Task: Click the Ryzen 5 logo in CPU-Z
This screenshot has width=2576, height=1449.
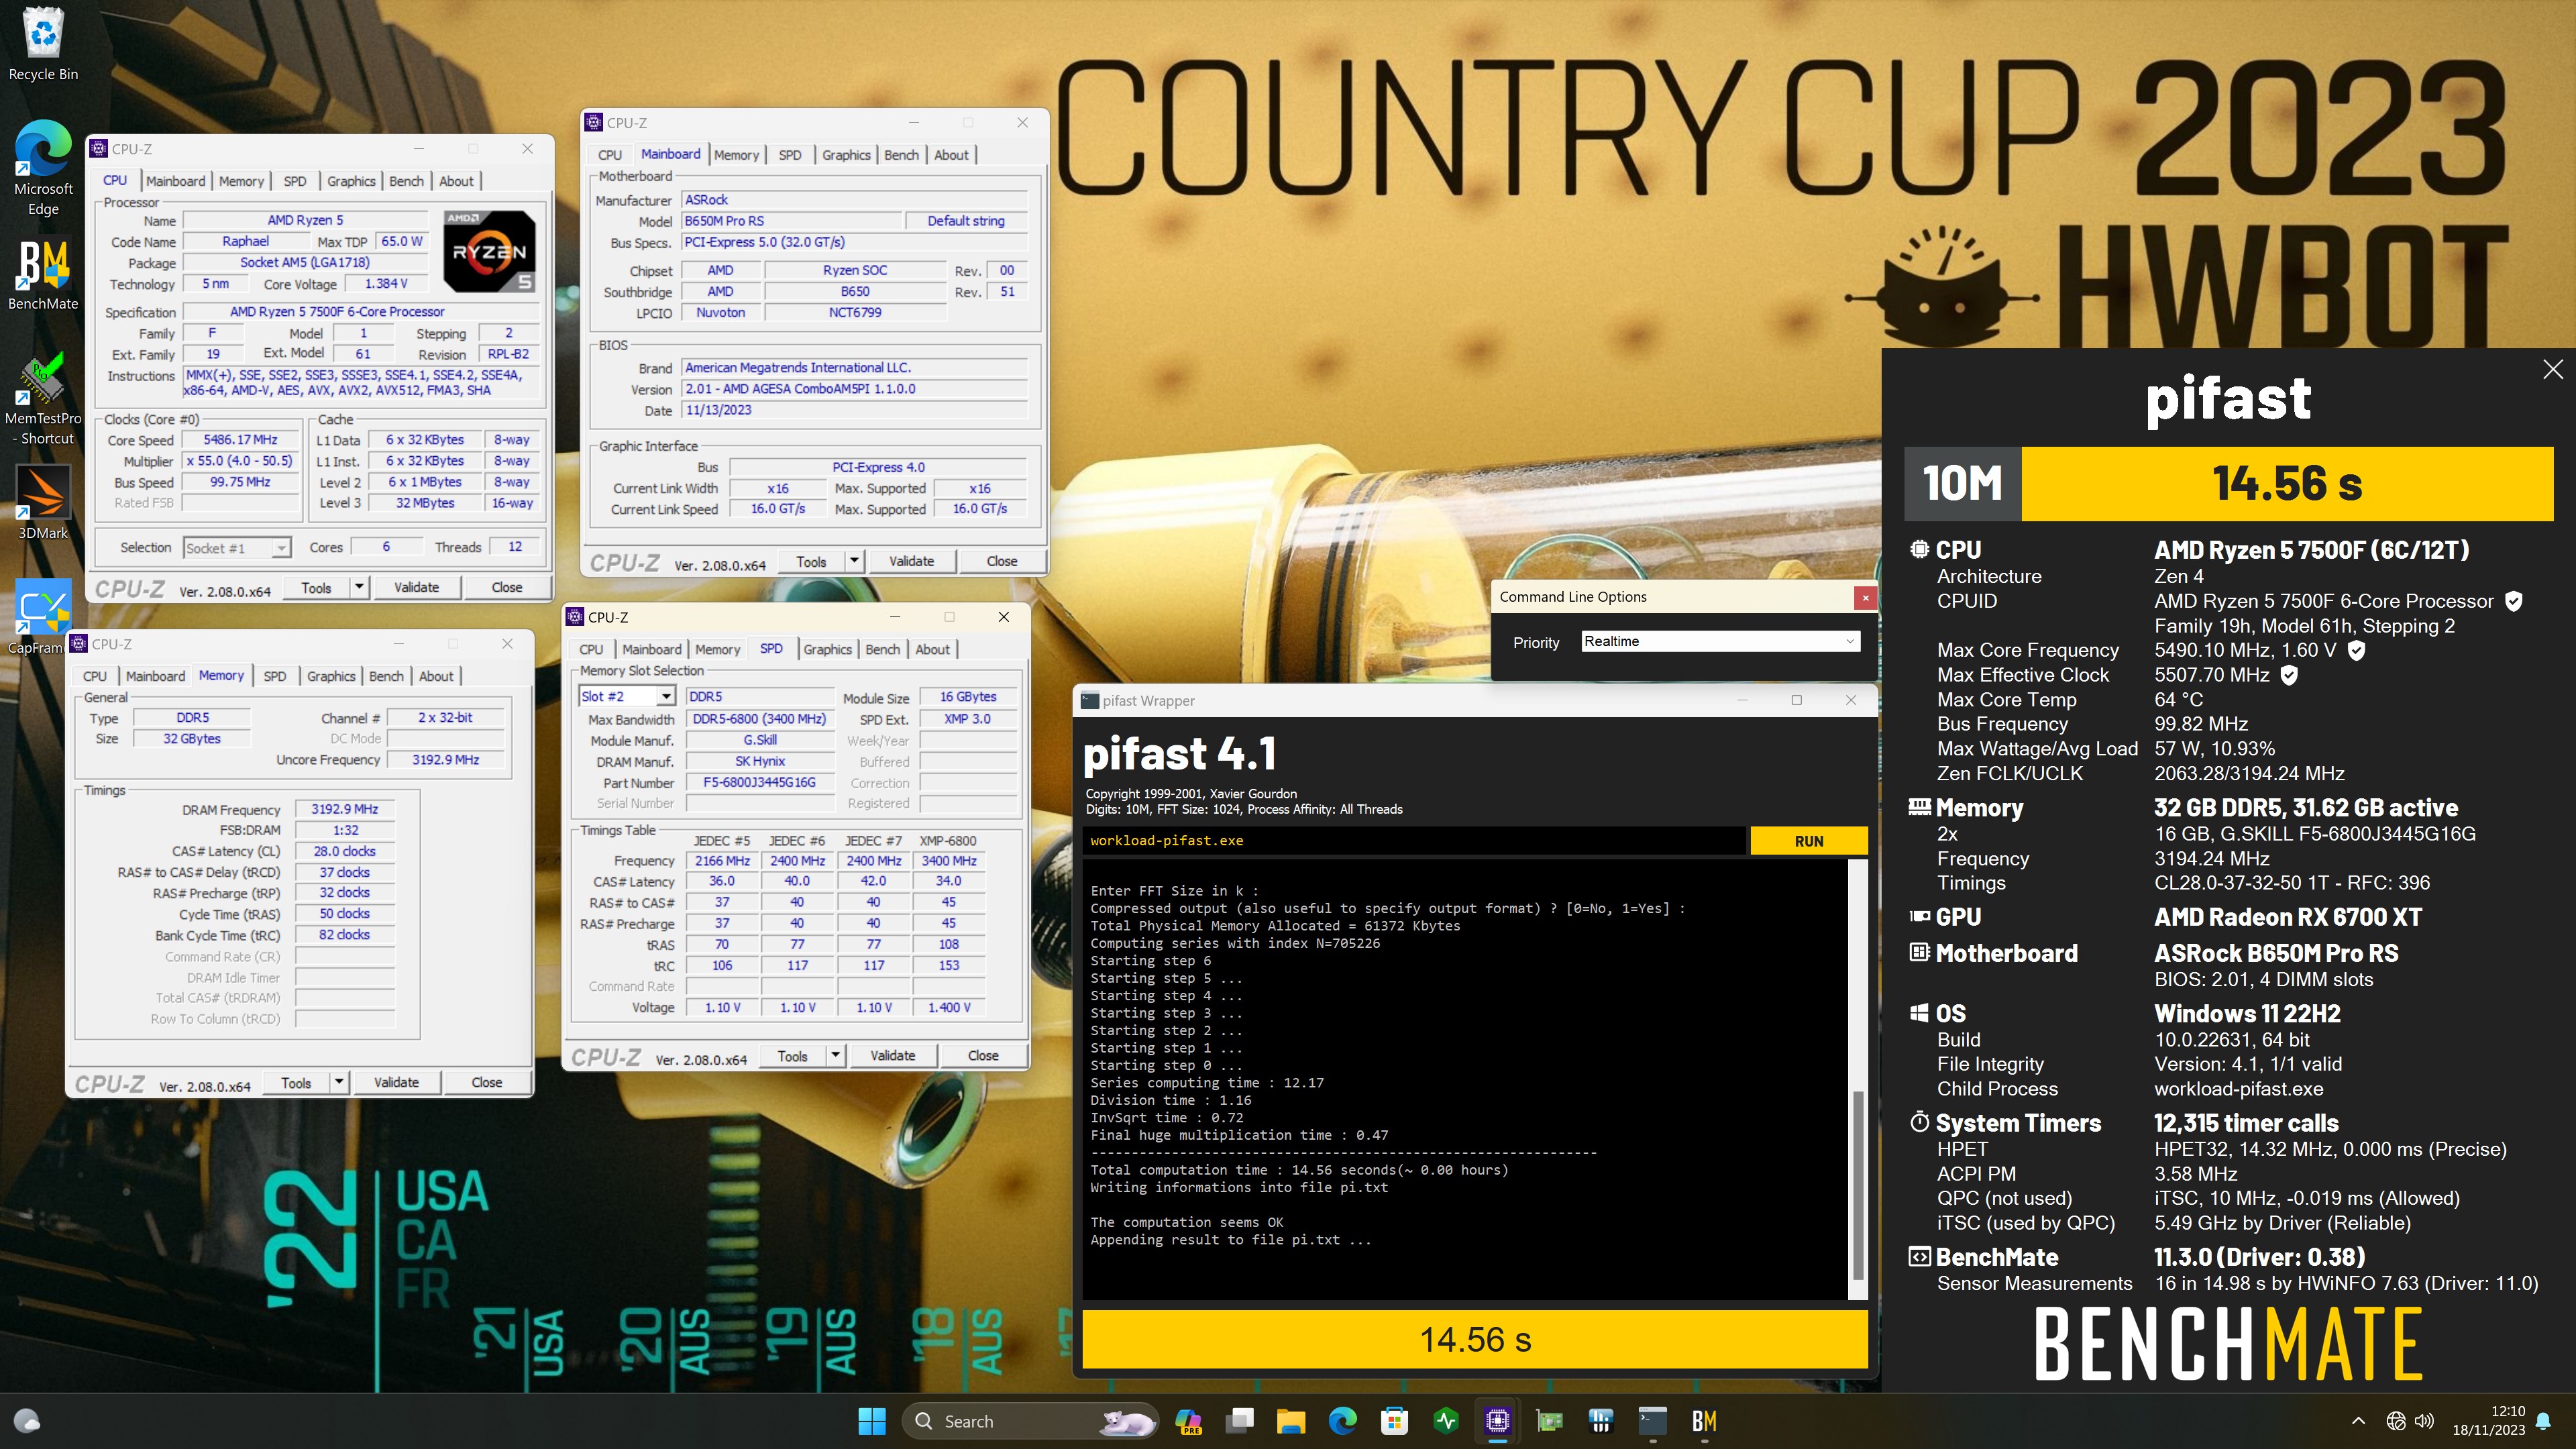Action: (489, 251)
